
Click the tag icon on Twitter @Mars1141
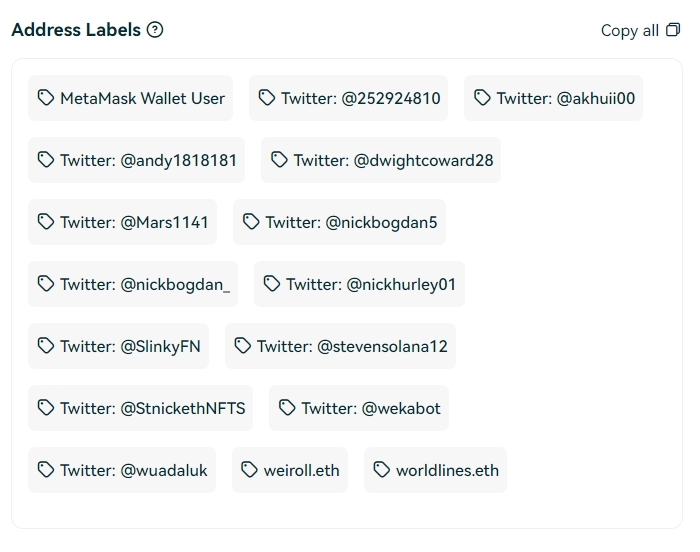(x=46, y=222)
